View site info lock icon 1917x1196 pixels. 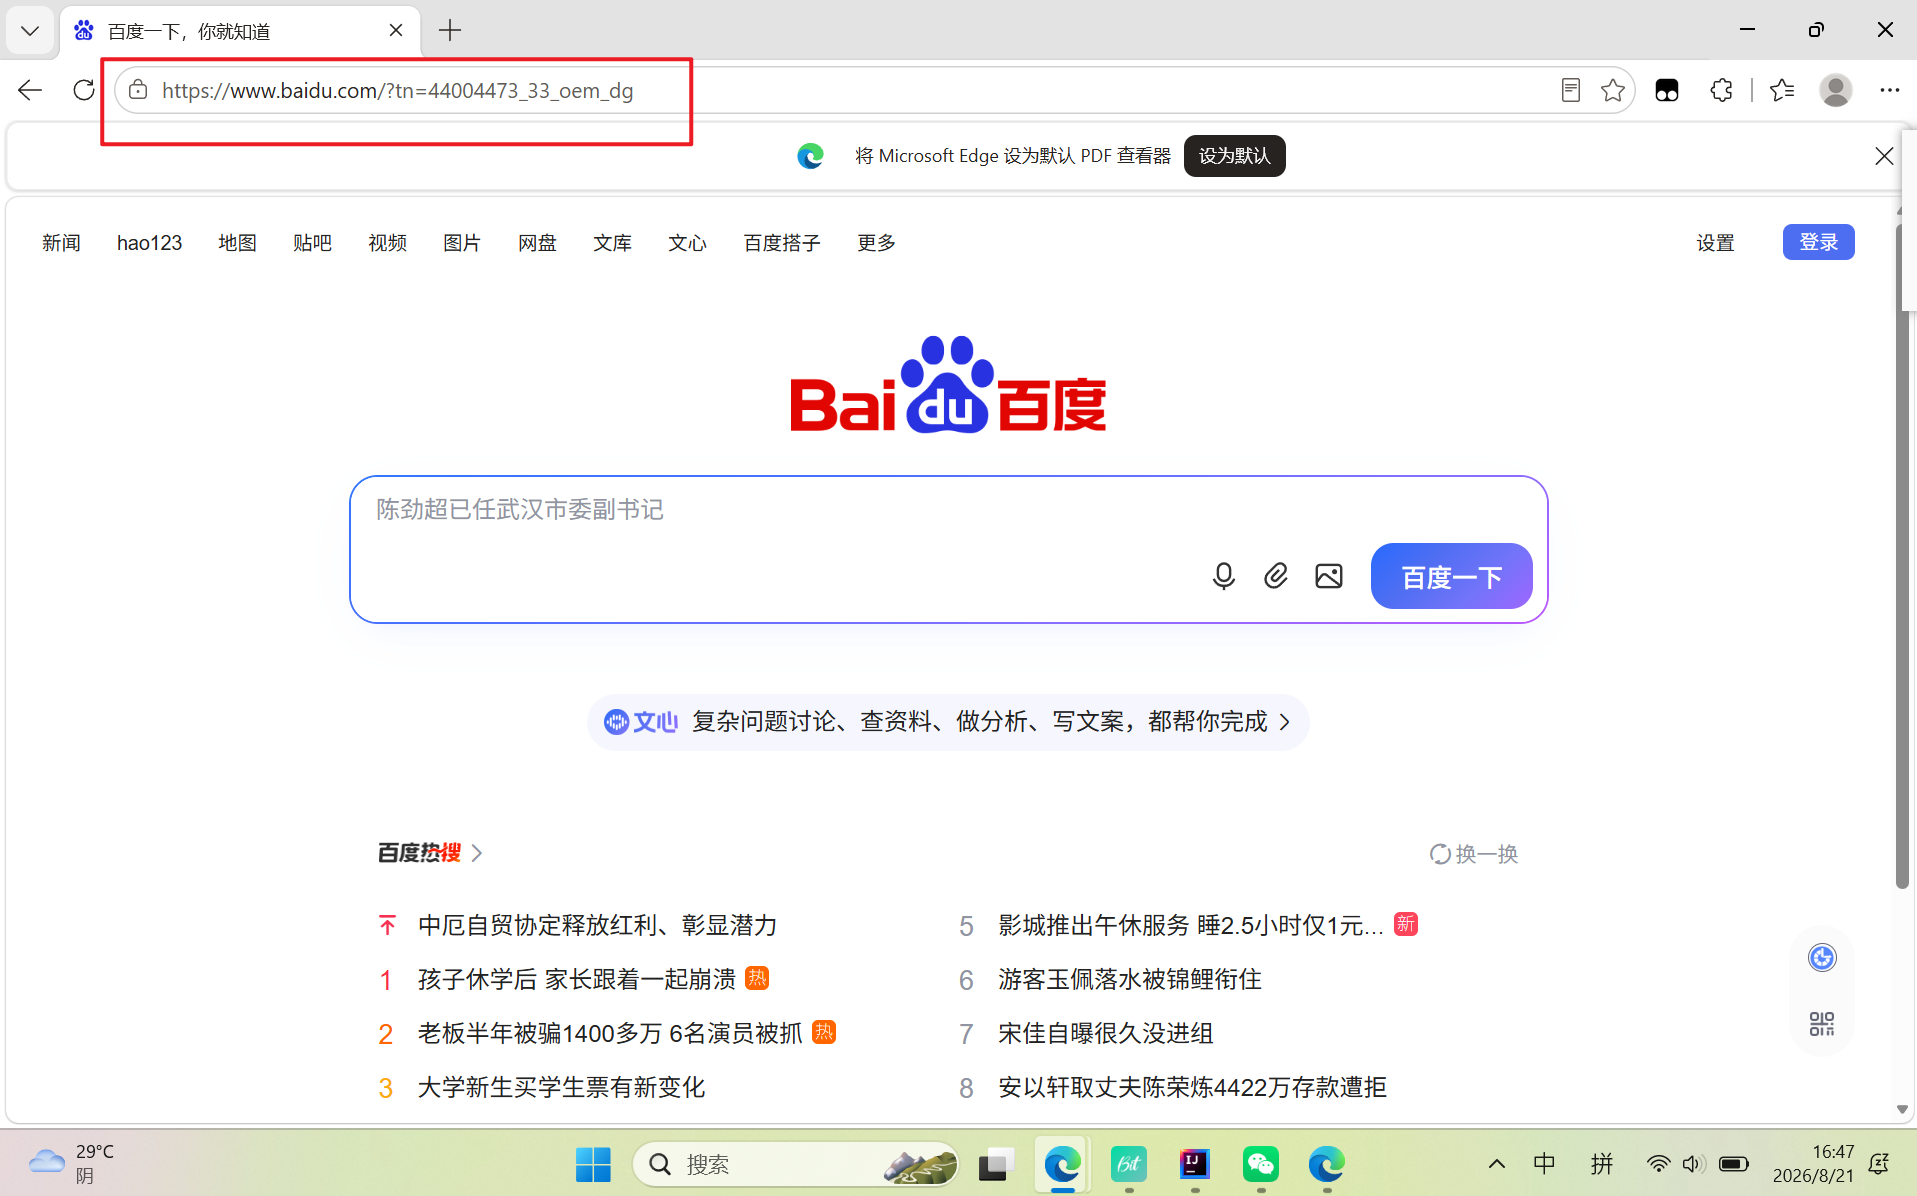coord(138,90)
